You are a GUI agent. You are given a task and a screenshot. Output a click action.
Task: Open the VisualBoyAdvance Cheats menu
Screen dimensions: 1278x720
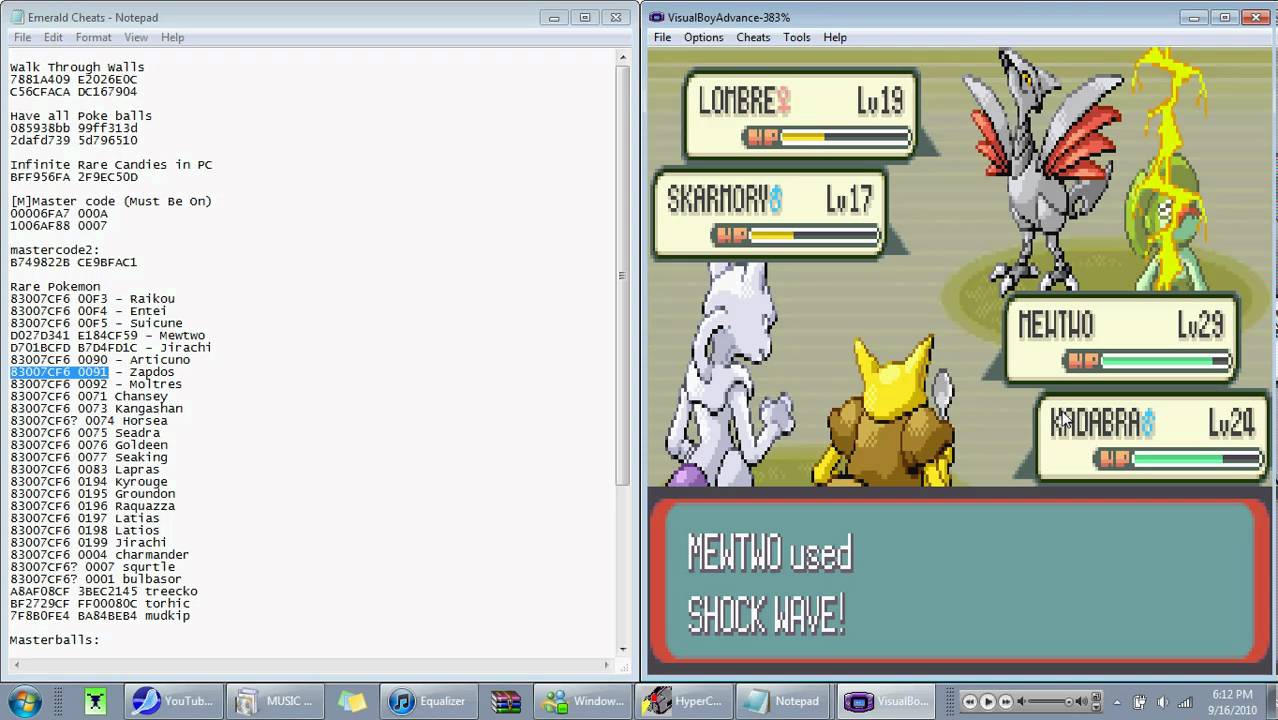(x=753, y=37)
